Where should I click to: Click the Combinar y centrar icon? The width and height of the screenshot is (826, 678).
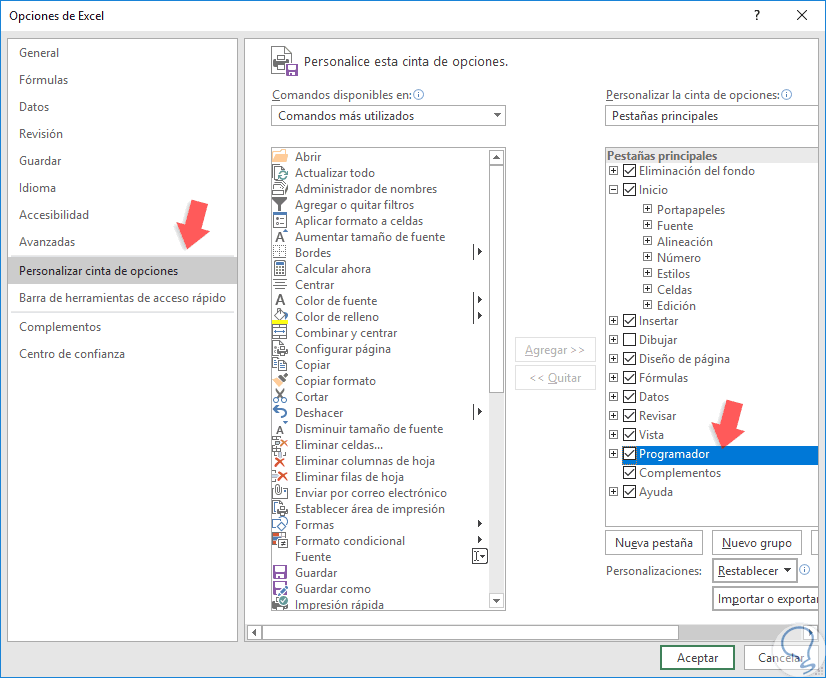click(280, 332)
